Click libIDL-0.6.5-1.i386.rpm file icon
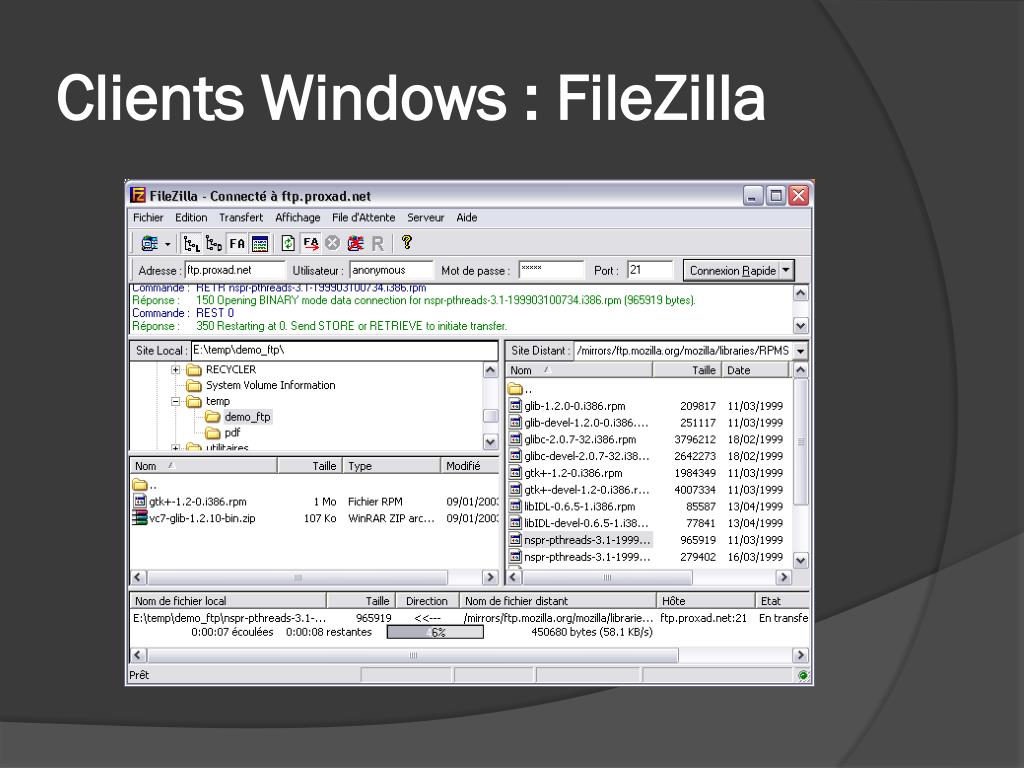The width and height of the screenshot is (1024, 768). 515,506
